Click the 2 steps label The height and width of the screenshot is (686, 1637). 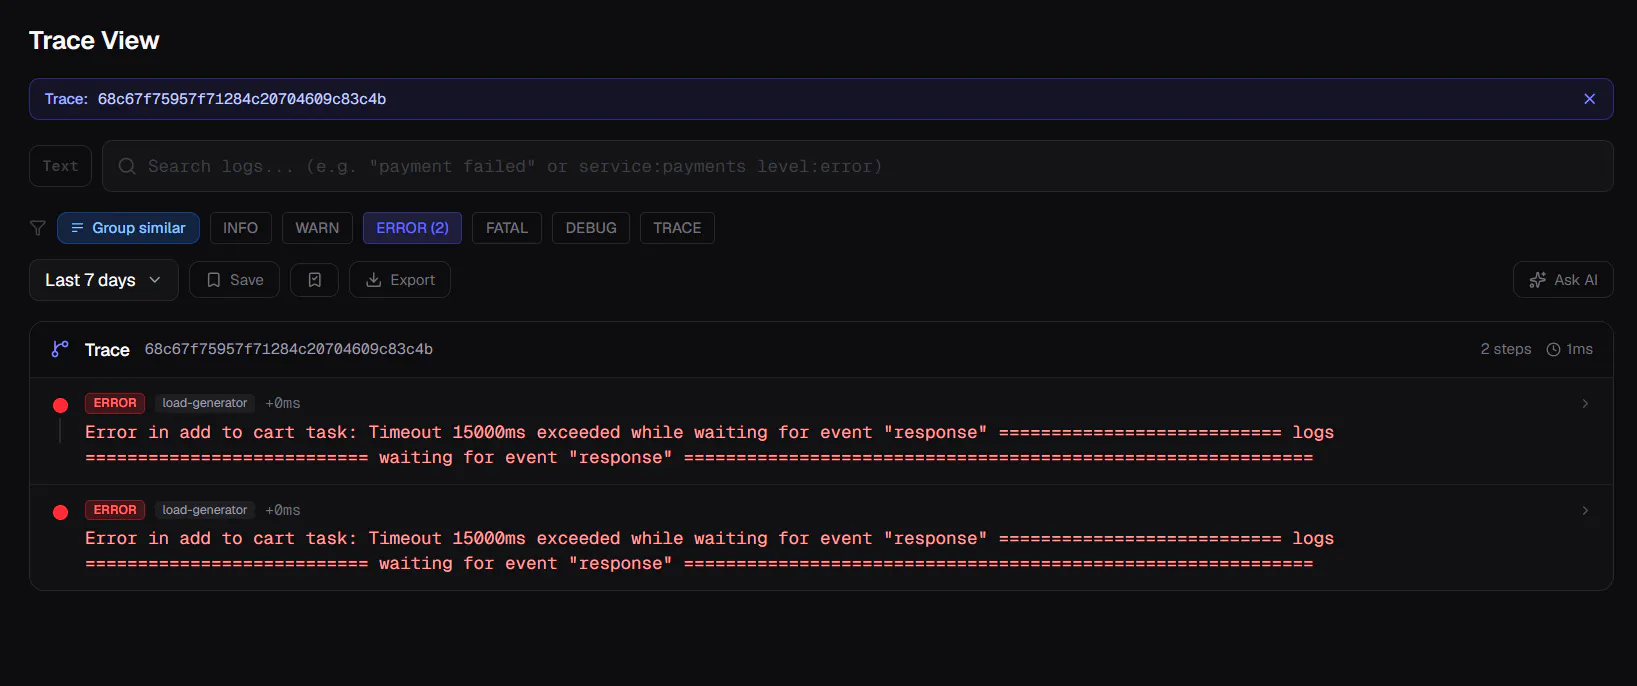(1506, 349)
